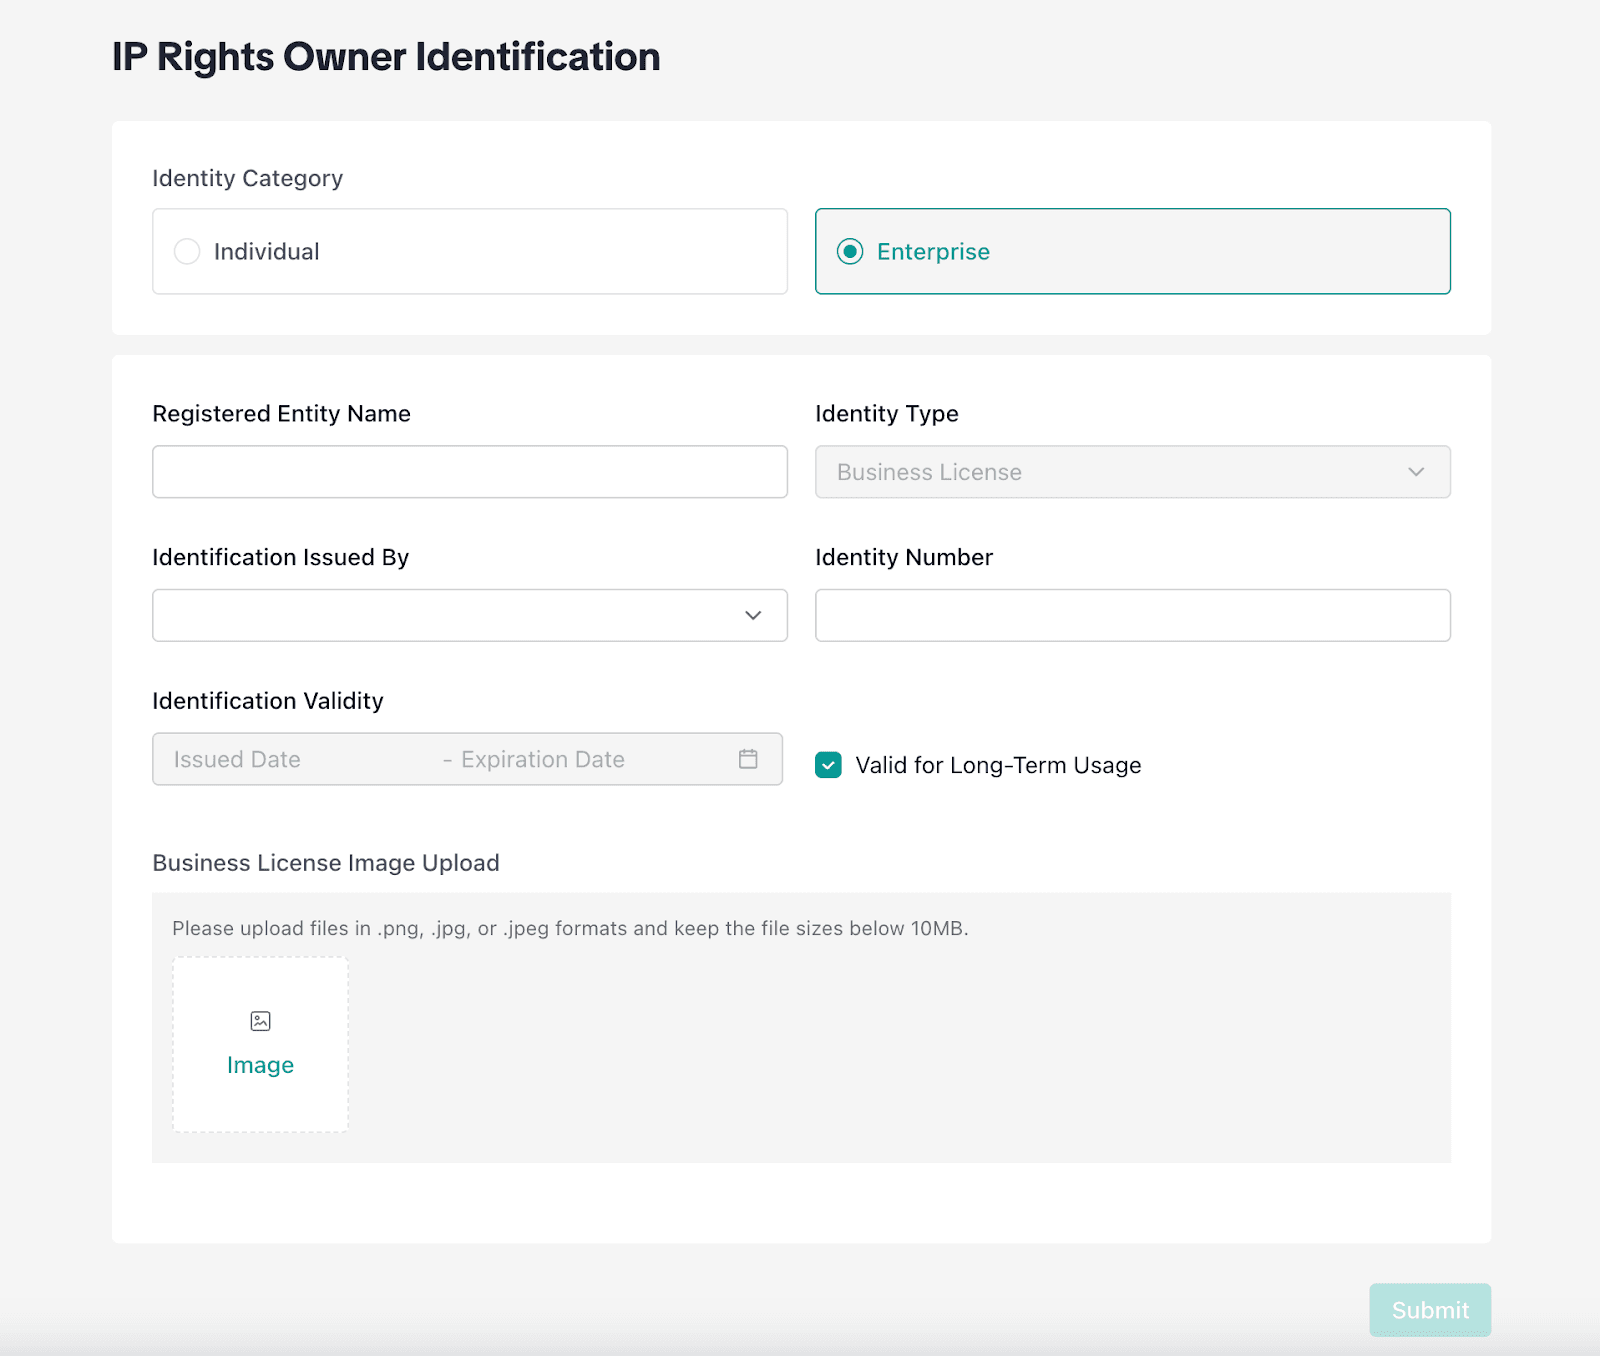Viewport: 1600px width, 1356px height.
Task: Click the Individual option label text
Action: click(266, 251)
